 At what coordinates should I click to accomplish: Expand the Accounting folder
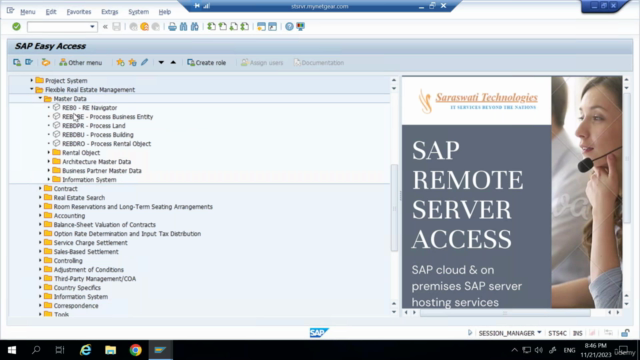(x=40, y=215)
